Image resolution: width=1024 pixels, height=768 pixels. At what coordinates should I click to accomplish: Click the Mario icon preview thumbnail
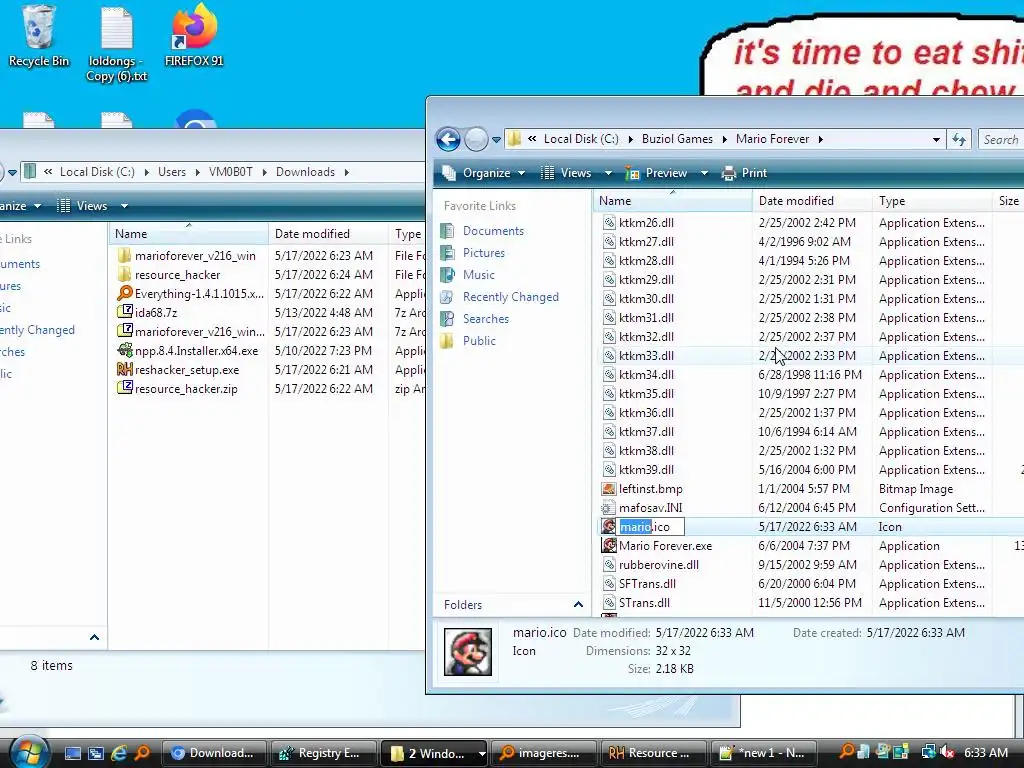pyautogui.click(x=468, y=652)
